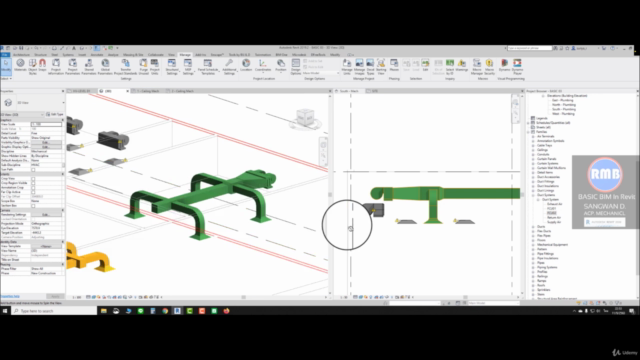Open Chrome from the taskbar

[x=165, y=311]
